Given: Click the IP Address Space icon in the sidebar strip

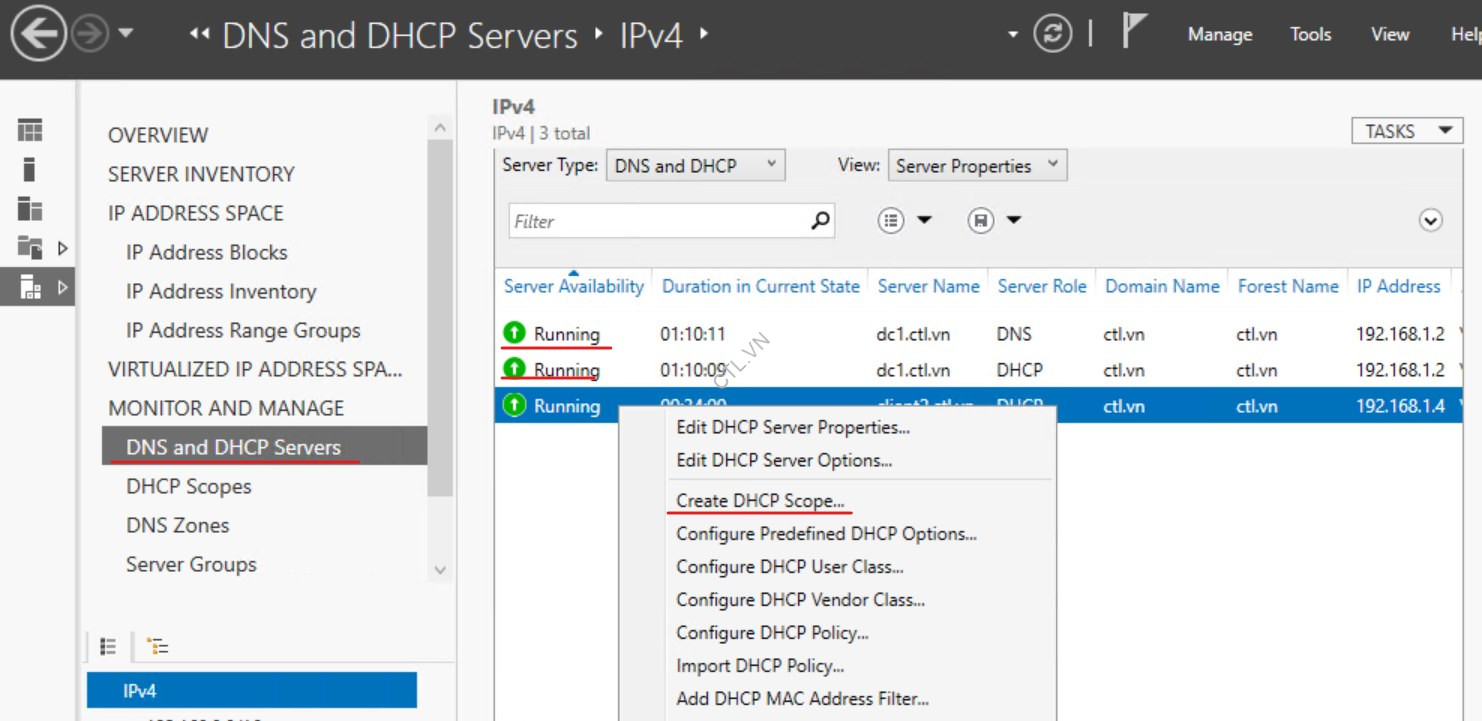Looking at the screenshot, I should coord(29,209).
